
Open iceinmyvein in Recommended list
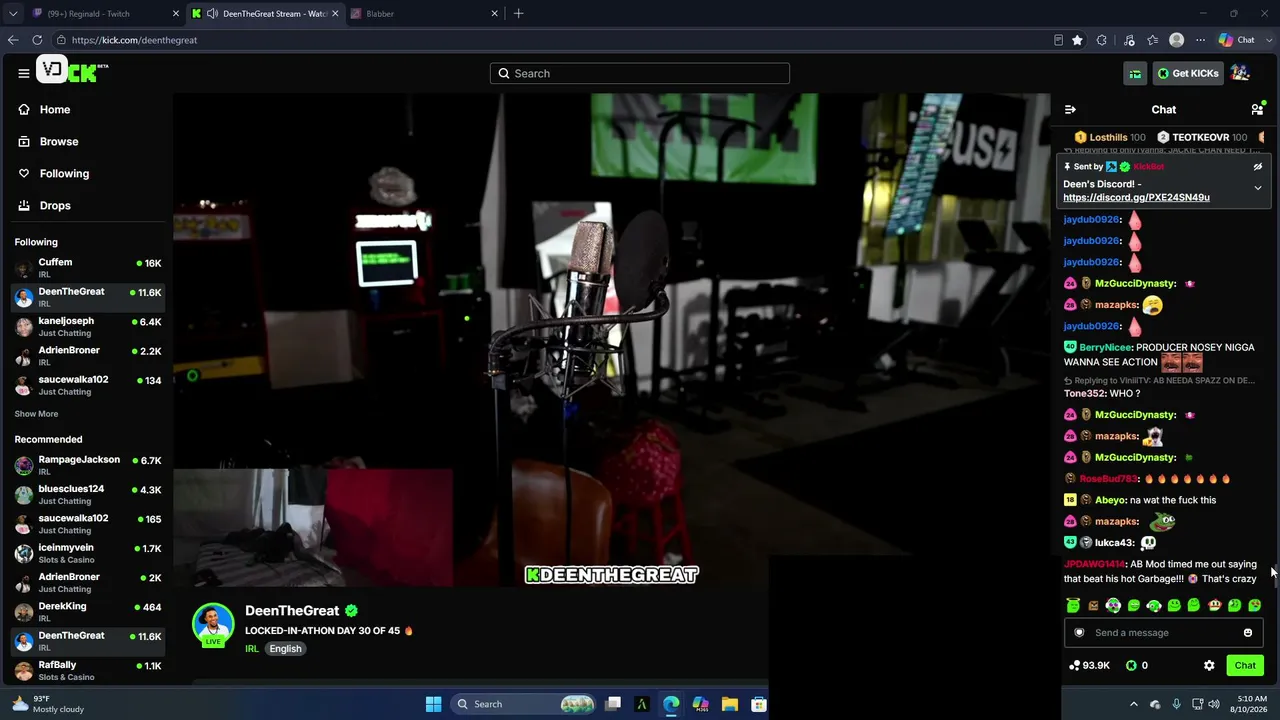coord(88,553)
